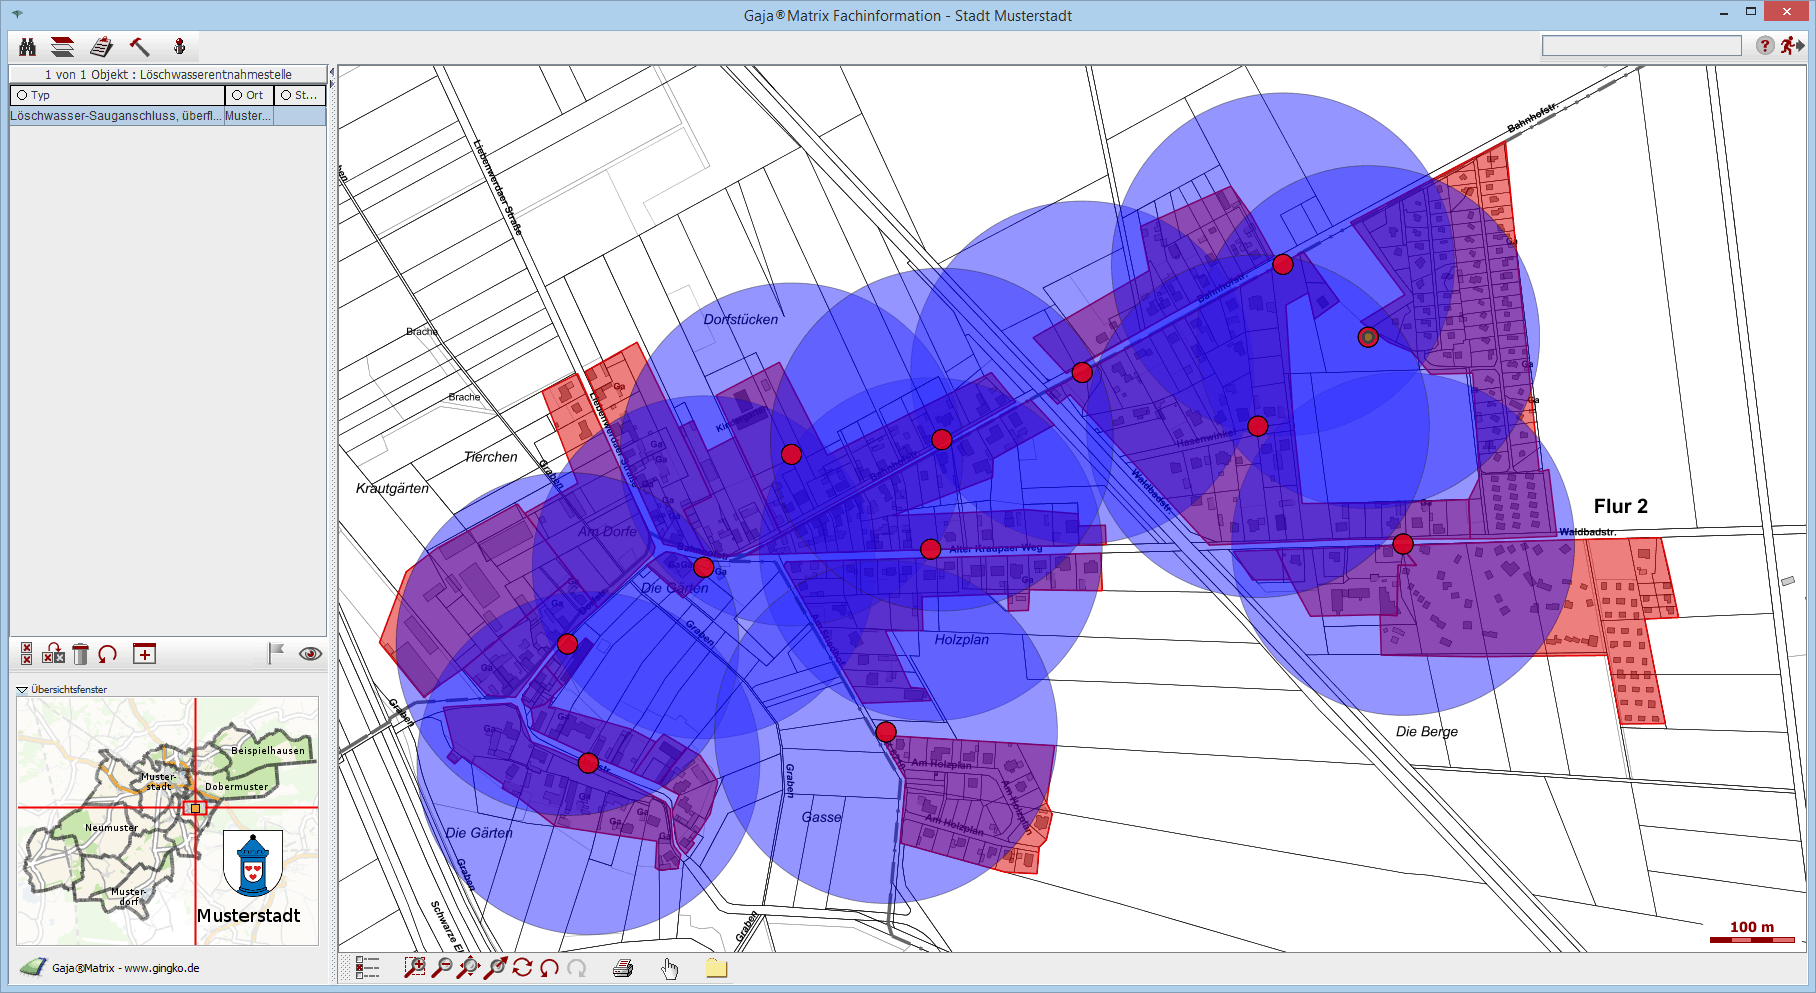Print the map with the printer icon
Viewport: 1816px width, 993px height.
(x=623, y=967)
